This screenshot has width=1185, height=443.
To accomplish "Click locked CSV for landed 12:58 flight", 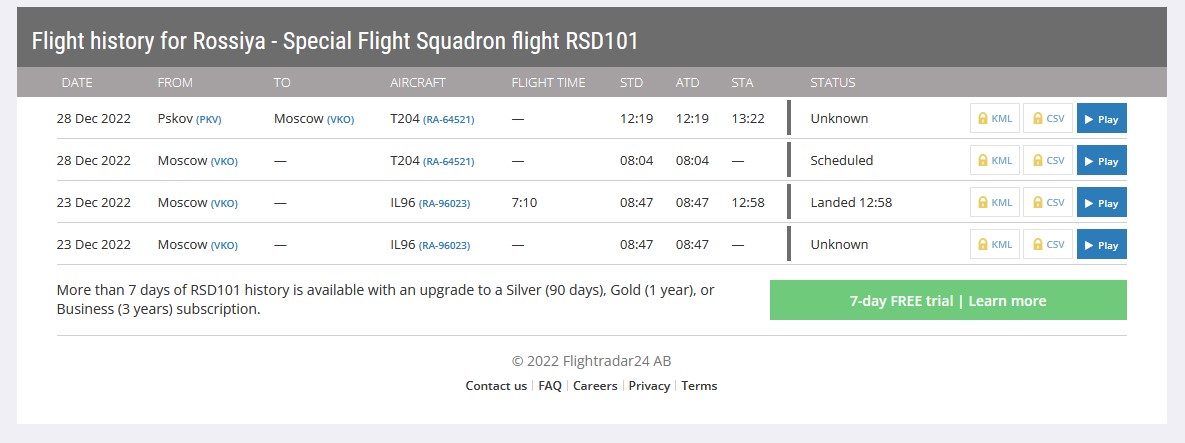I will click(x=1048, y=203).
